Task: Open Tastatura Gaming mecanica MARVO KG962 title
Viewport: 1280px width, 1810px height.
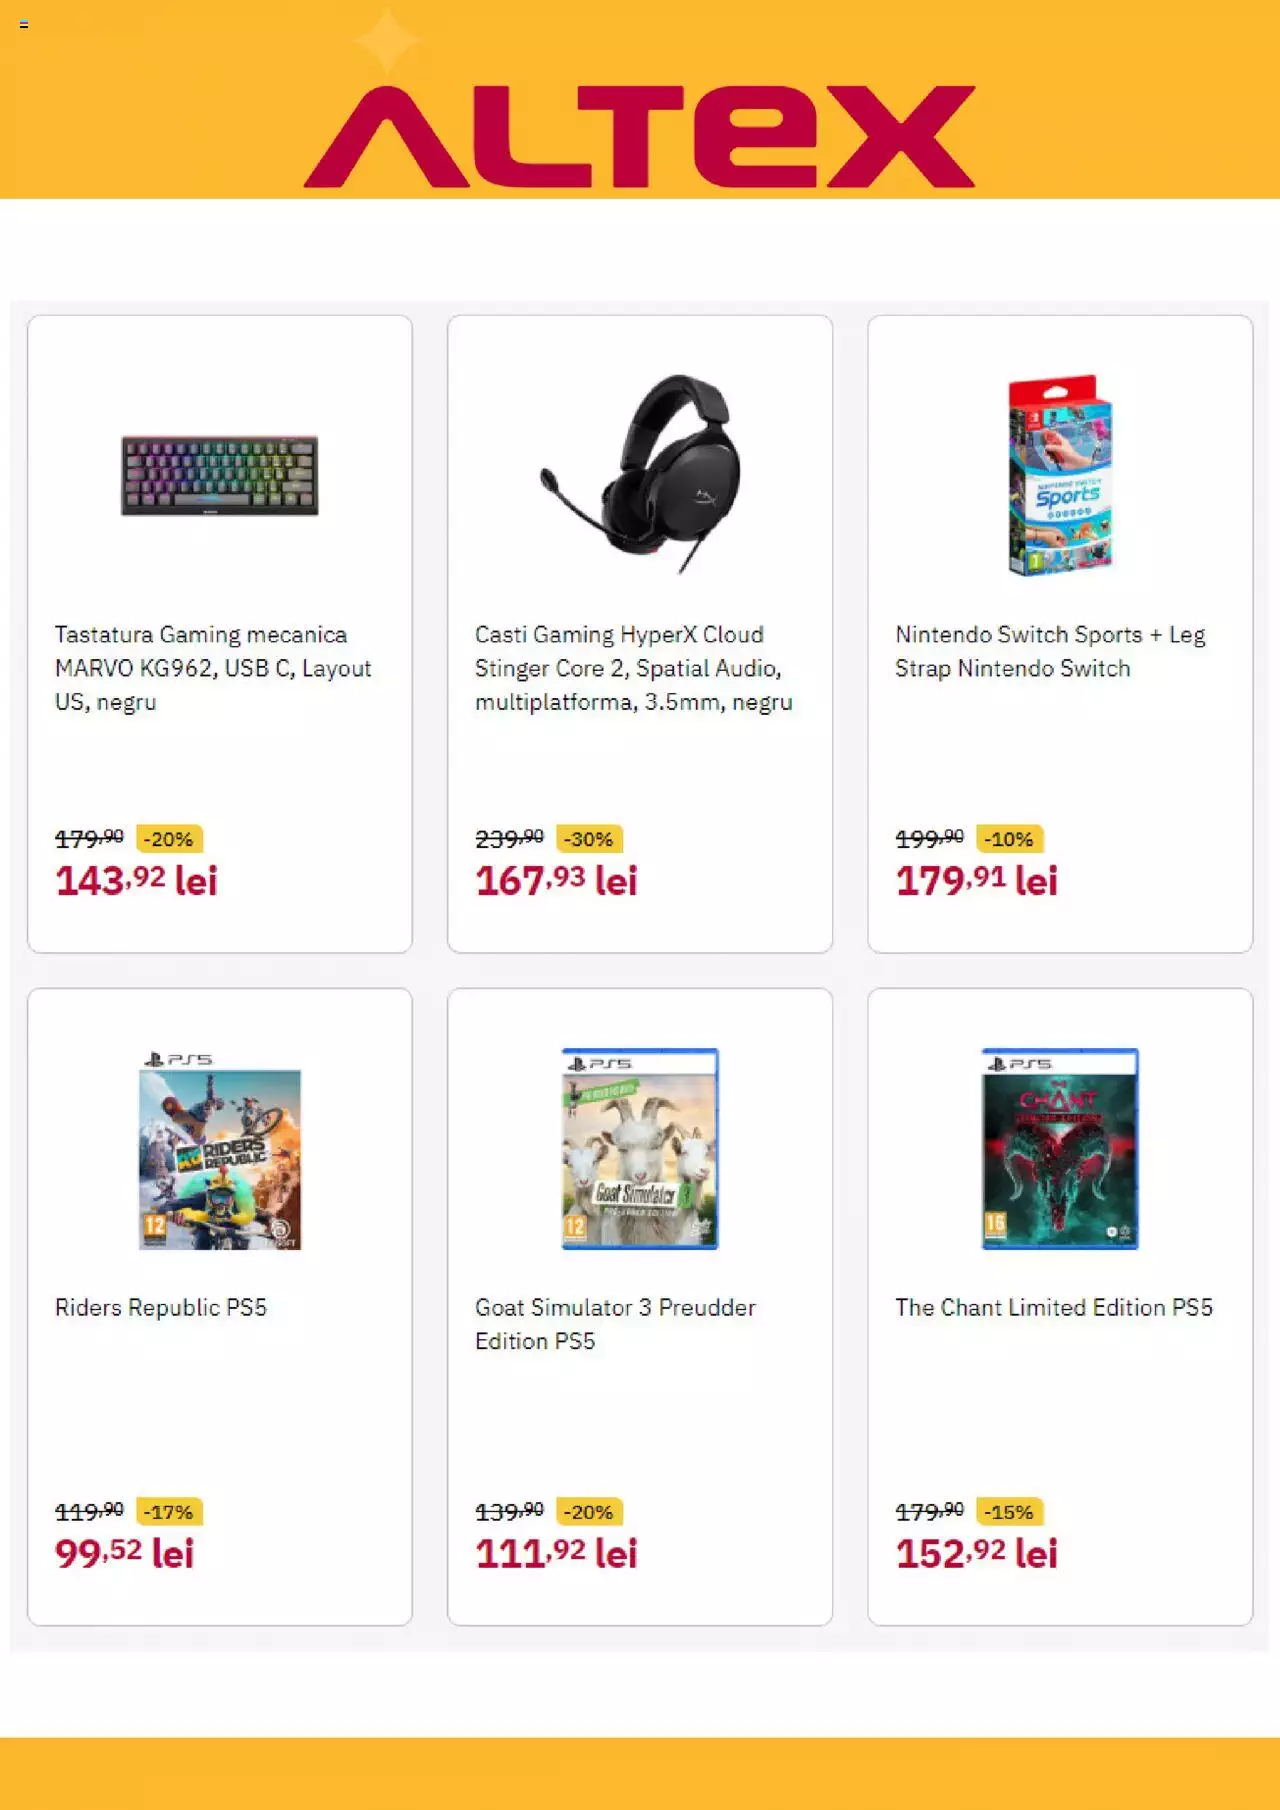Action: pos(213,668)
